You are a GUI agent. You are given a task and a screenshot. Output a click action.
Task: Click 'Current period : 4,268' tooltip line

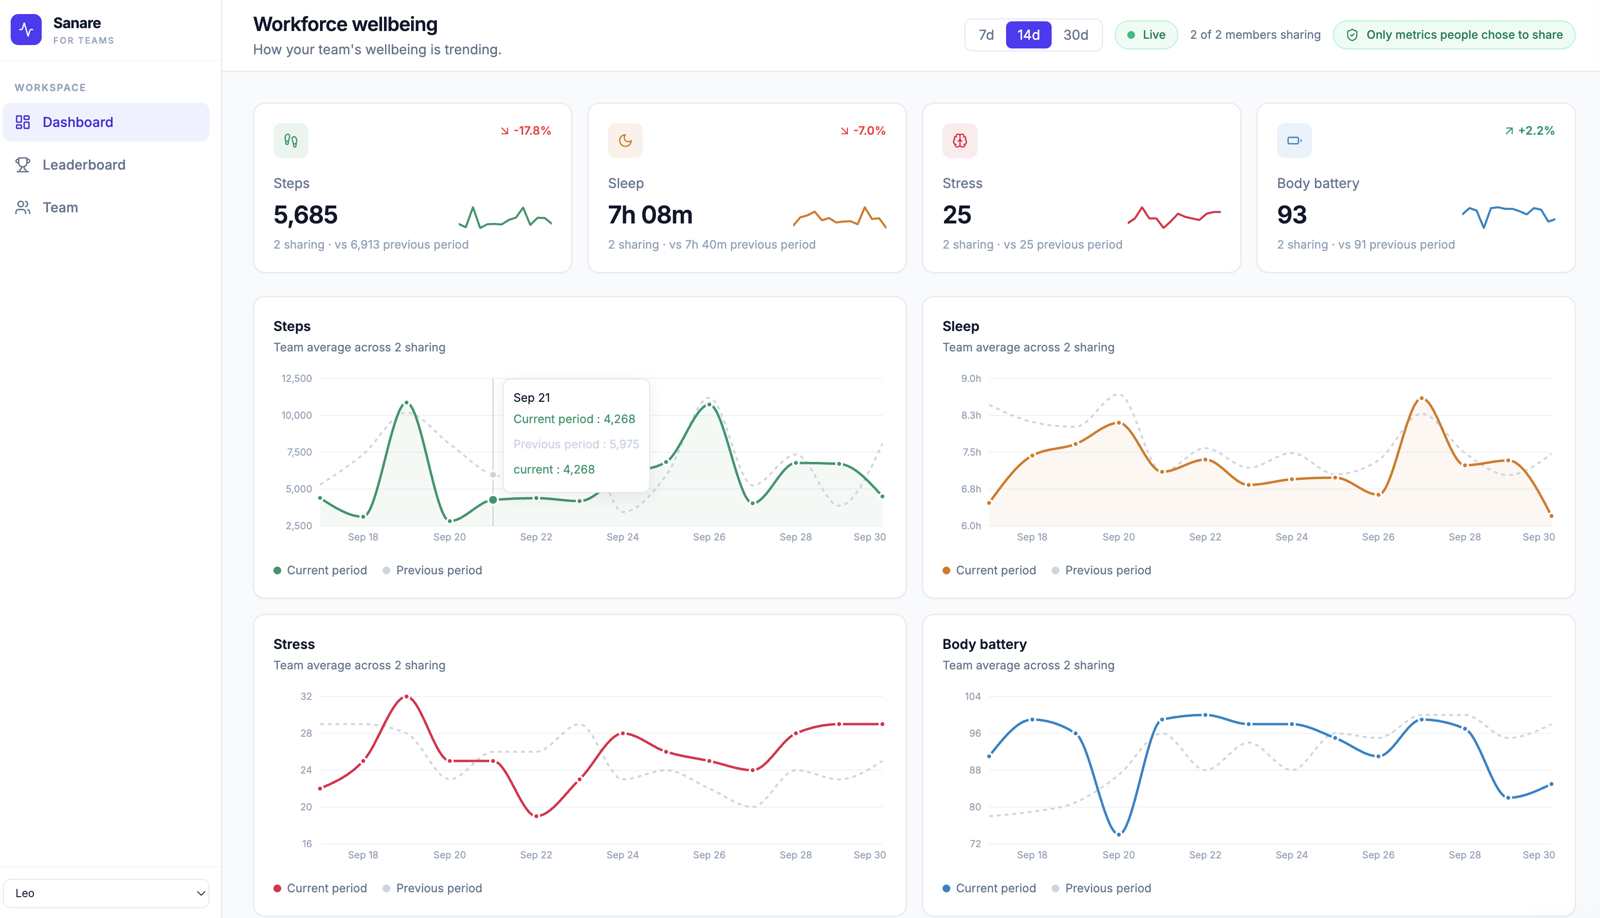[x=574, y=419]
